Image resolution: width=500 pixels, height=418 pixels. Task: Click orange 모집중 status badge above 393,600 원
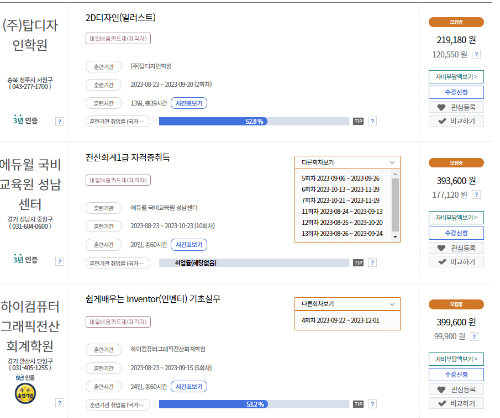456,163
